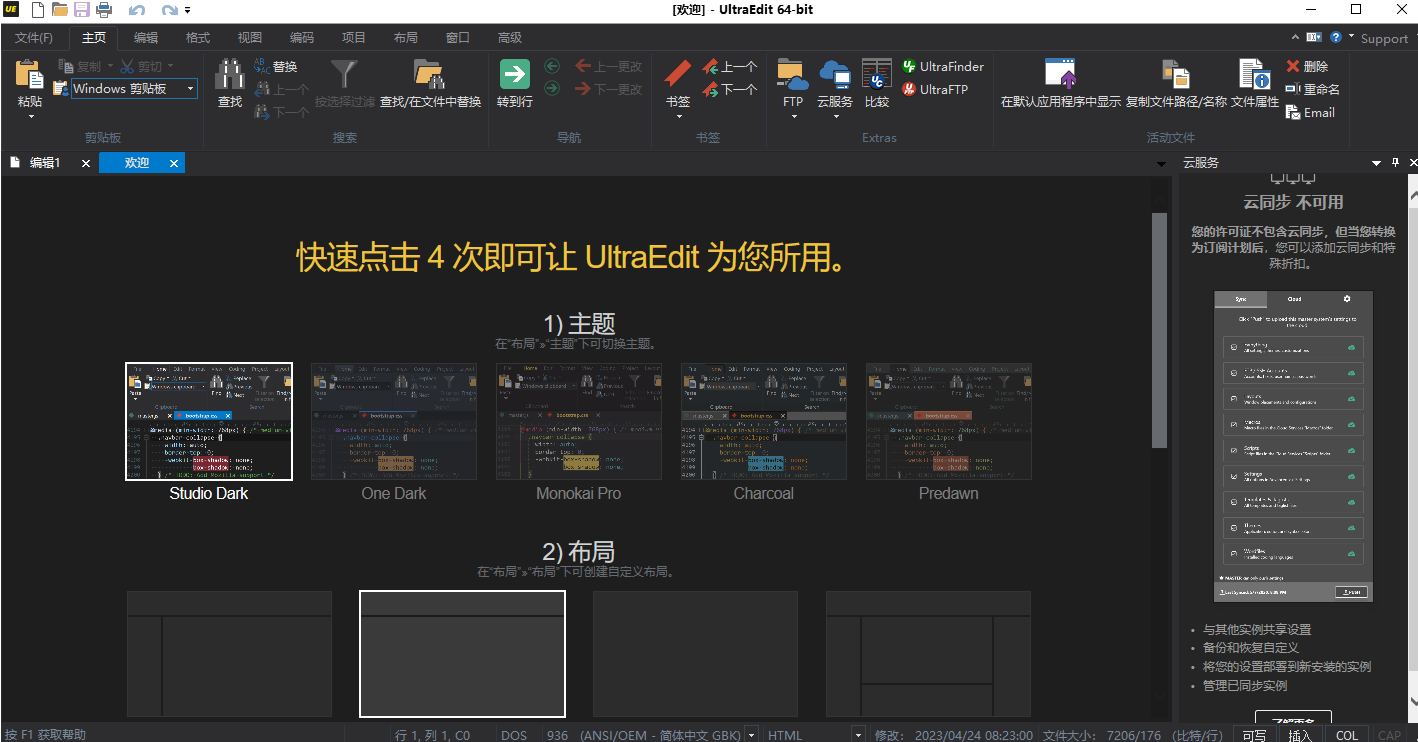Screen dimensions: 1418x742
Task: Click the Save icon in quick access bar
Action: tap(82, 10)
